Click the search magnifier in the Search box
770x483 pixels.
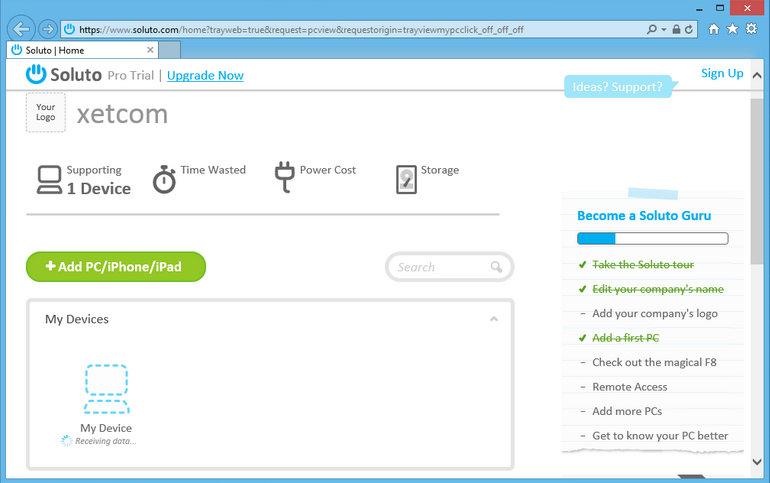pyautogui.click(x=496, y=267)
